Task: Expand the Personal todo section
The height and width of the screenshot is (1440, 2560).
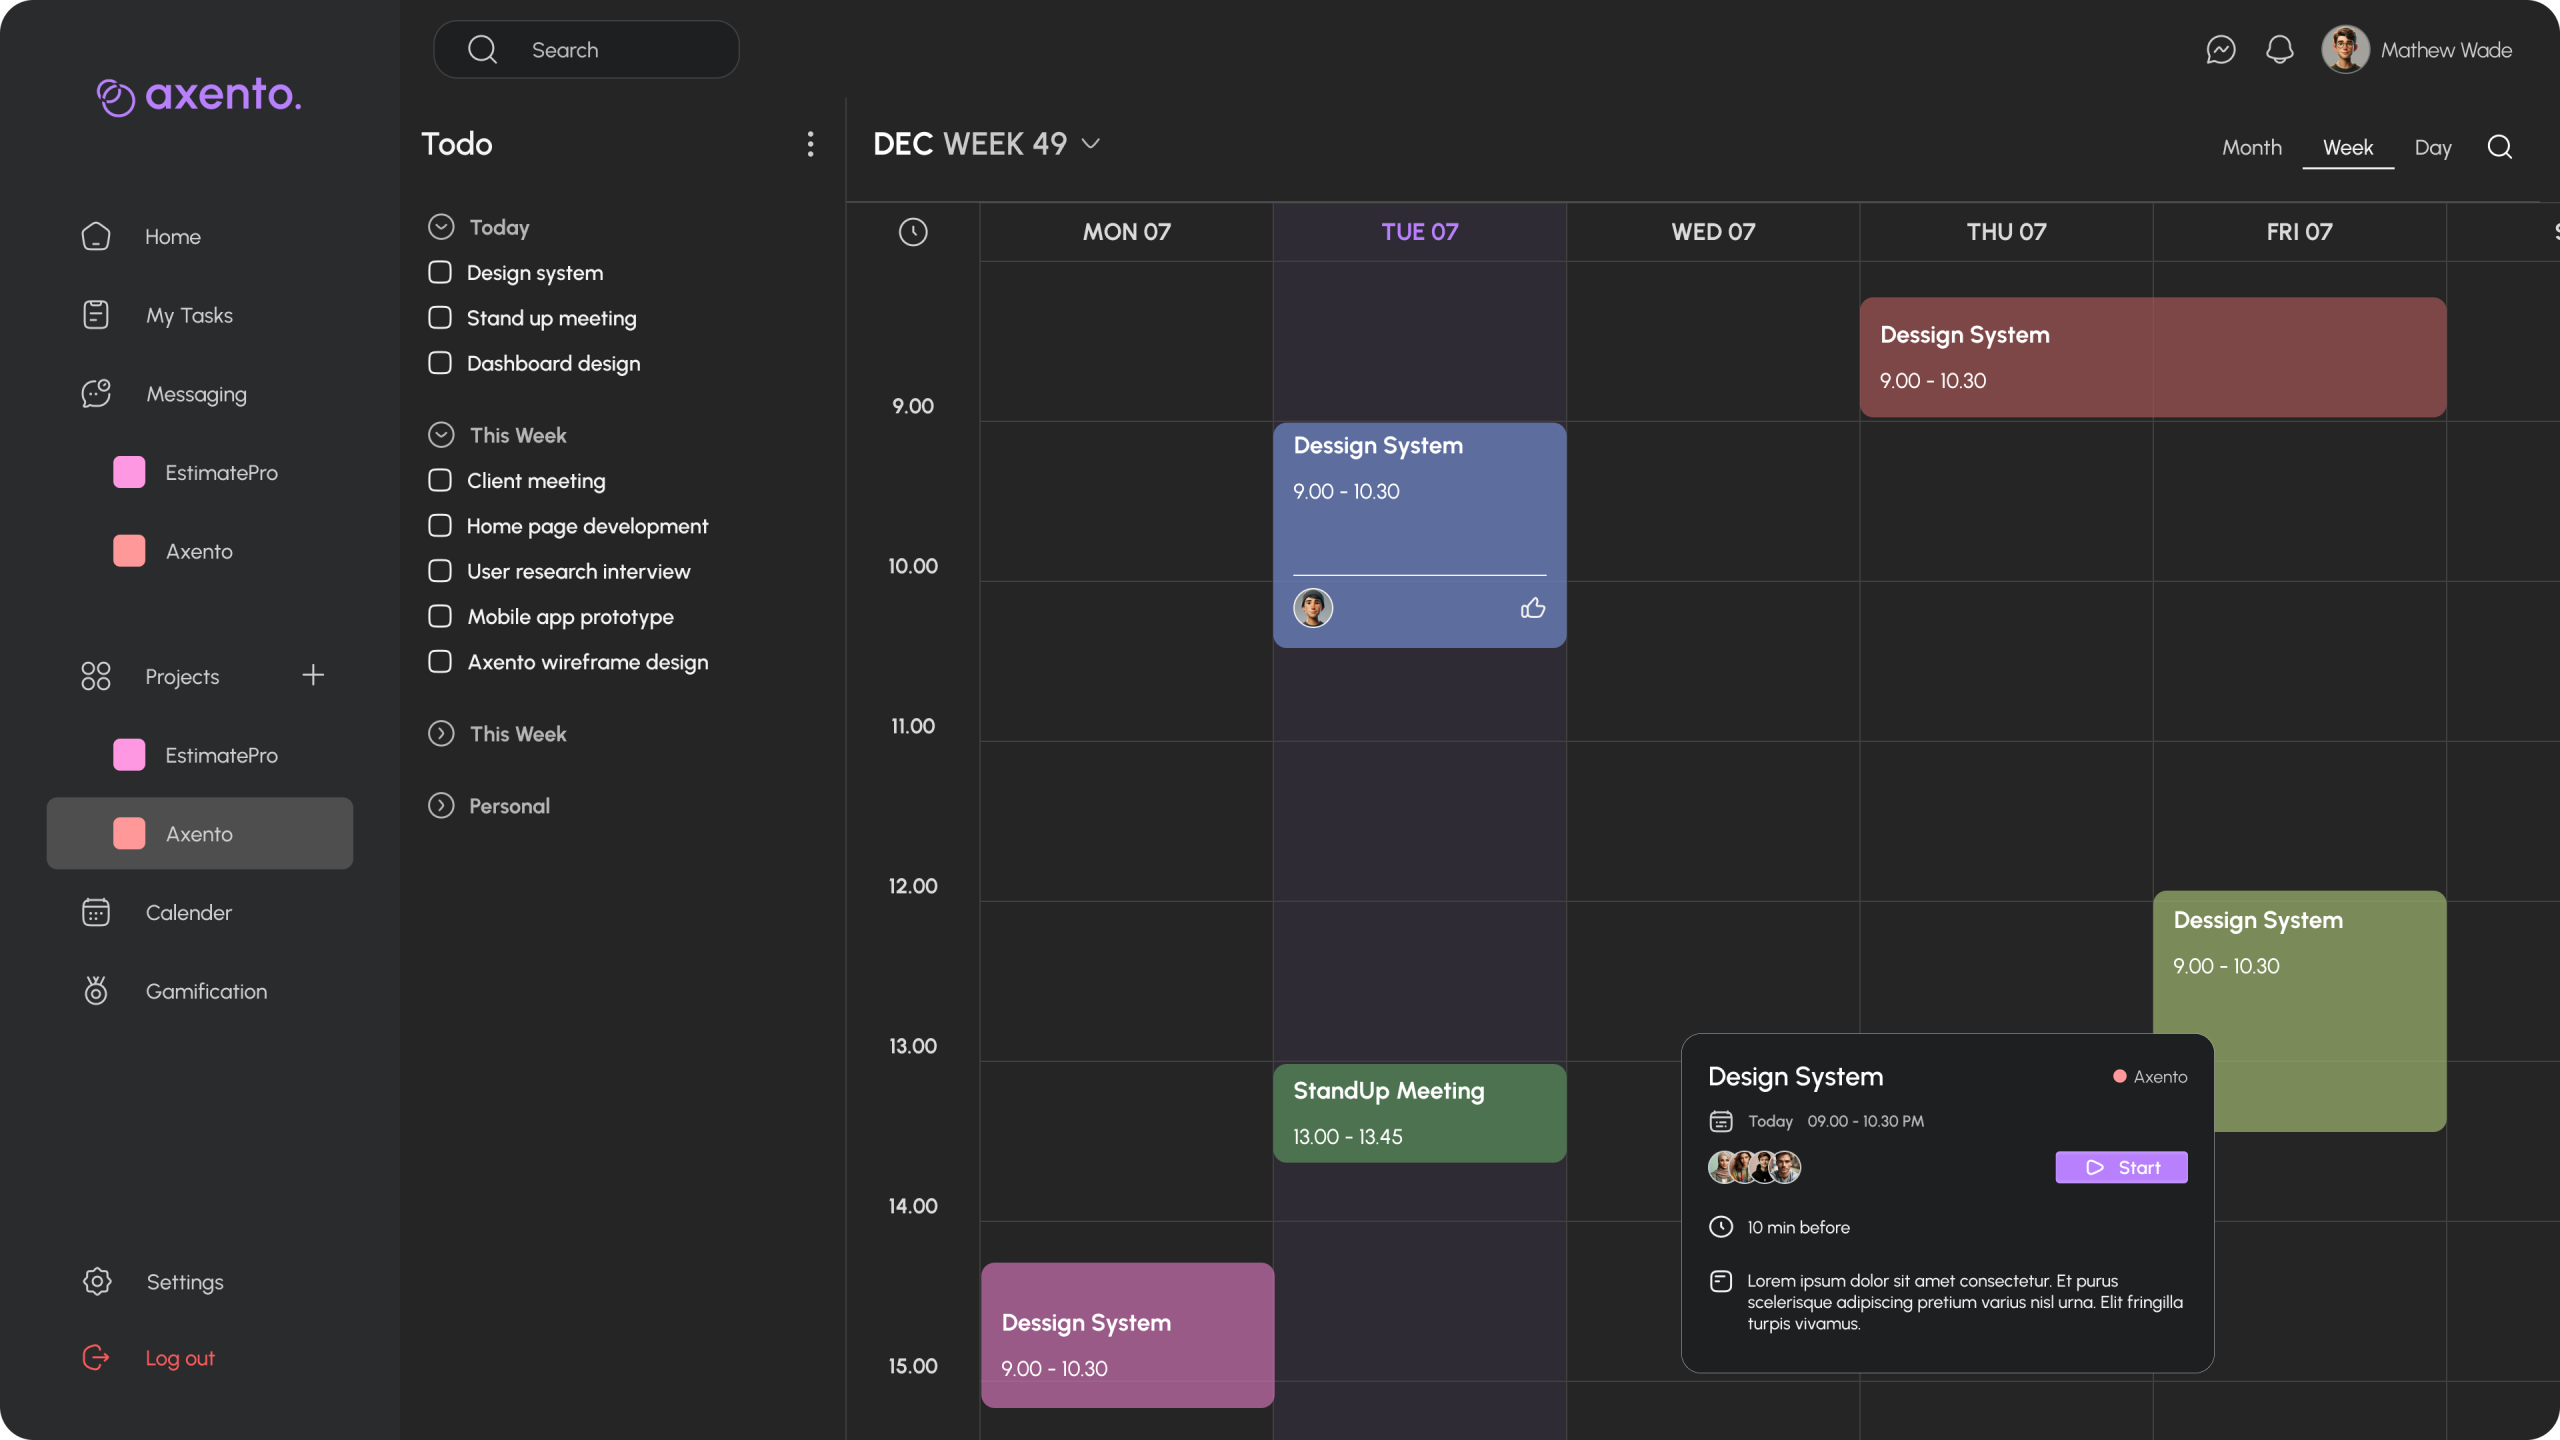Action: [441, 806]
